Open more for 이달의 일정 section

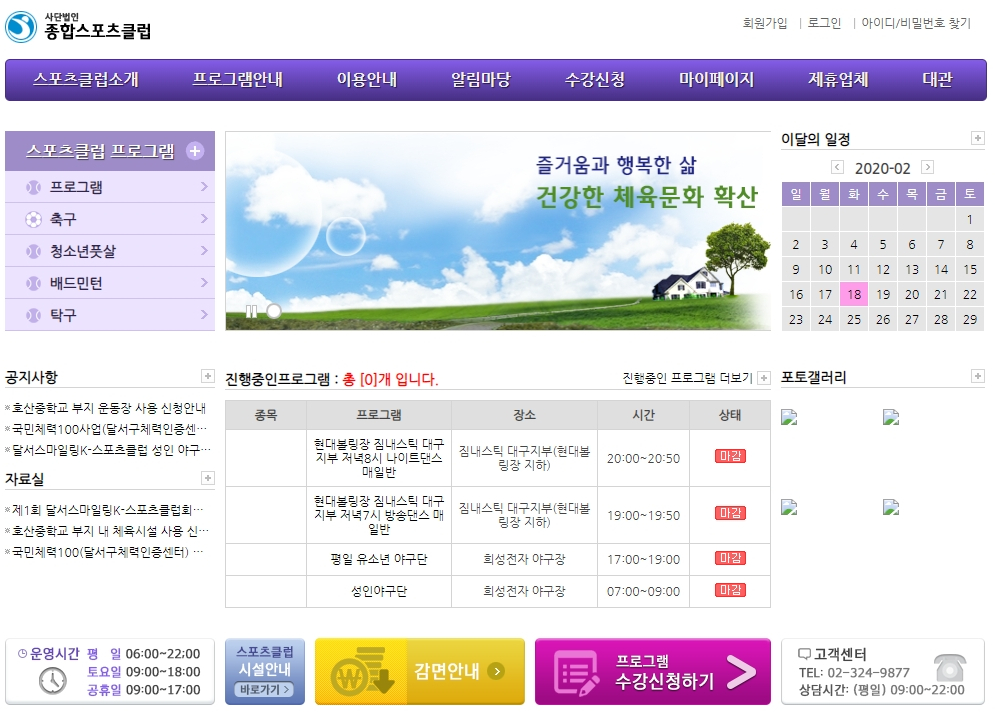click(977, 139)
